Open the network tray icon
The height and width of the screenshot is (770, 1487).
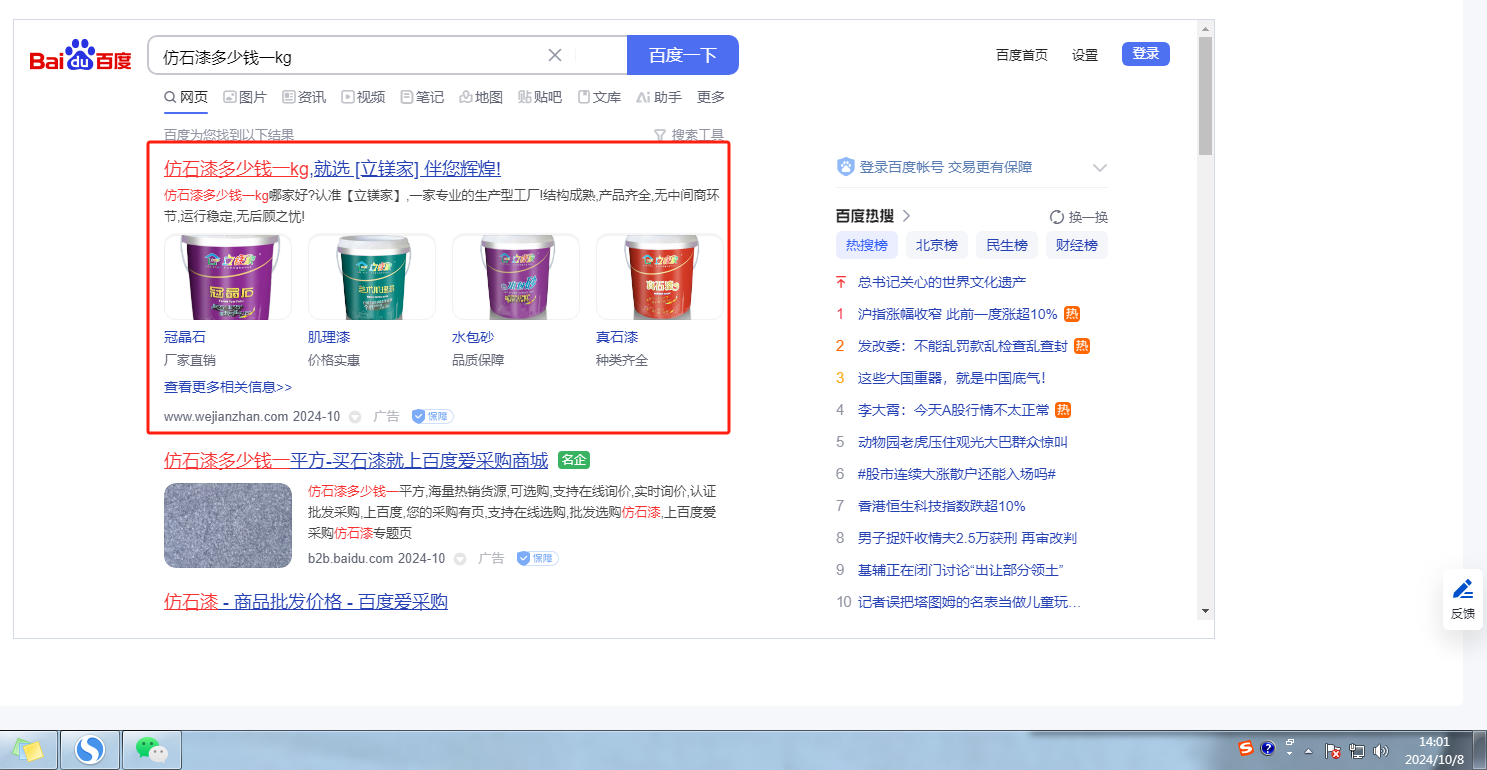coord(1357,750)
